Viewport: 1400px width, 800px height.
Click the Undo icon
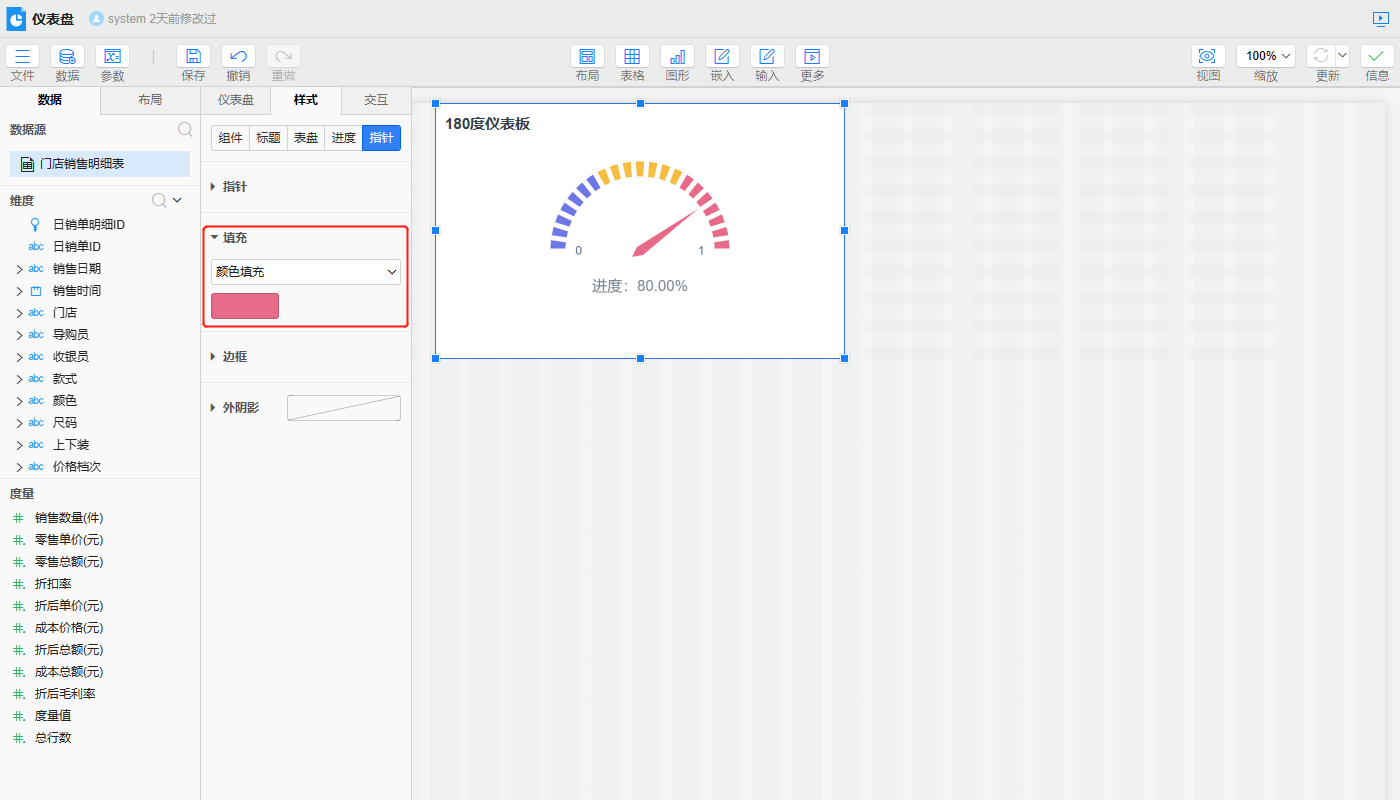(x=238, y=57)
